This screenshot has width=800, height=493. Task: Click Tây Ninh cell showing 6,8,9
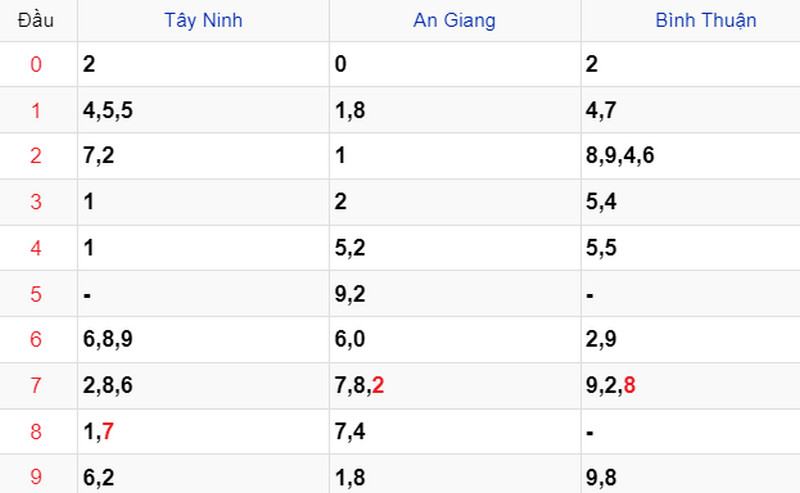coord(108,340)
